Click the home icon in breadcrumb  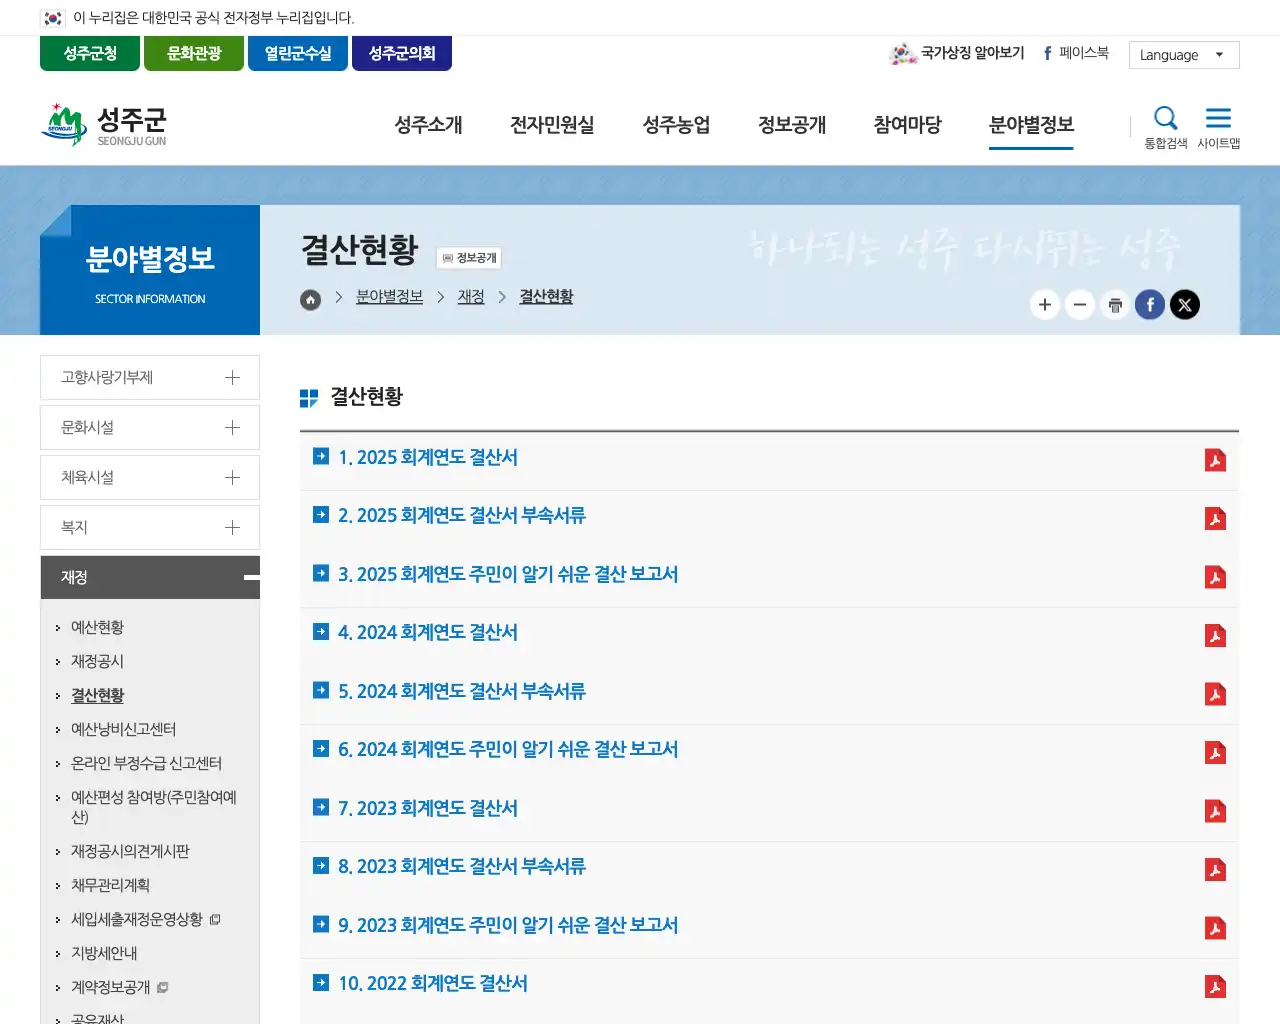311,299
